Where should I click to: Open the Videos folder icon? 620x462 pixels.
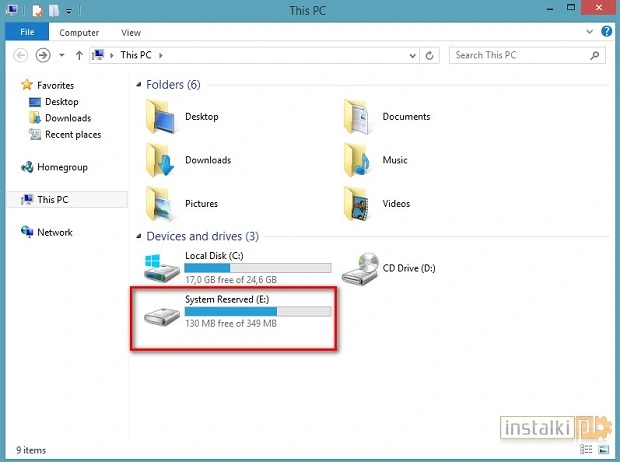click(359, 203)
